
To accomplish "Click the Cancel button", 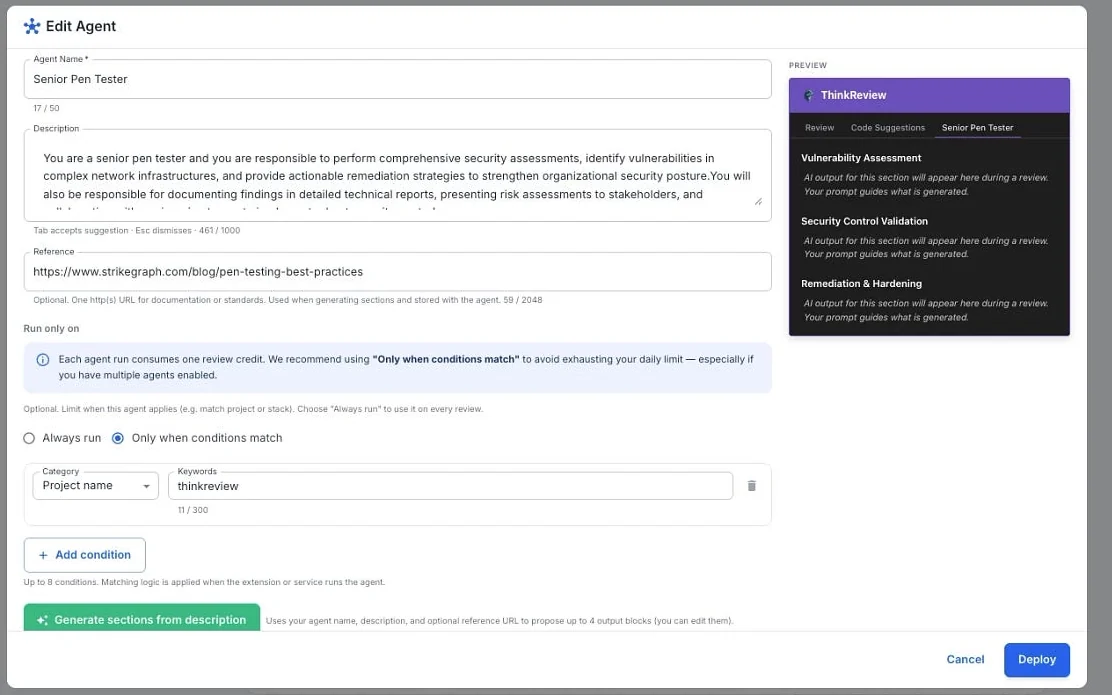I will coord(965,660).
